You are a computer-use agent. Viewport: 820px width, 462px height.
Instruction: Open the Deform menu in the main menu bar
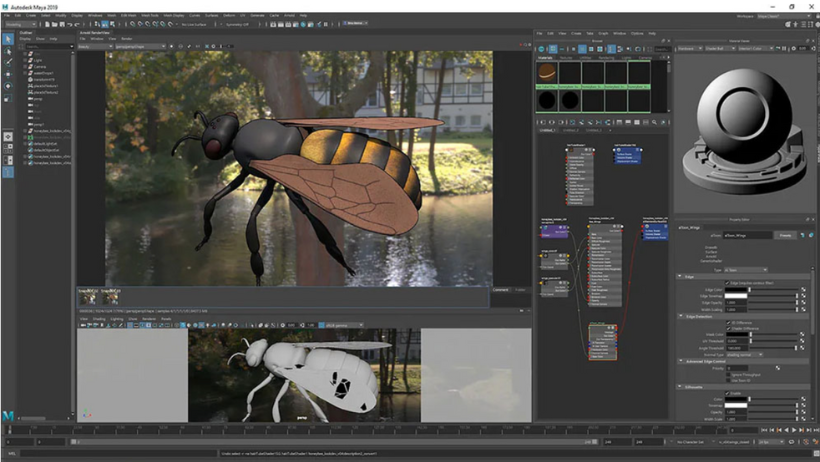coord(229,16)
